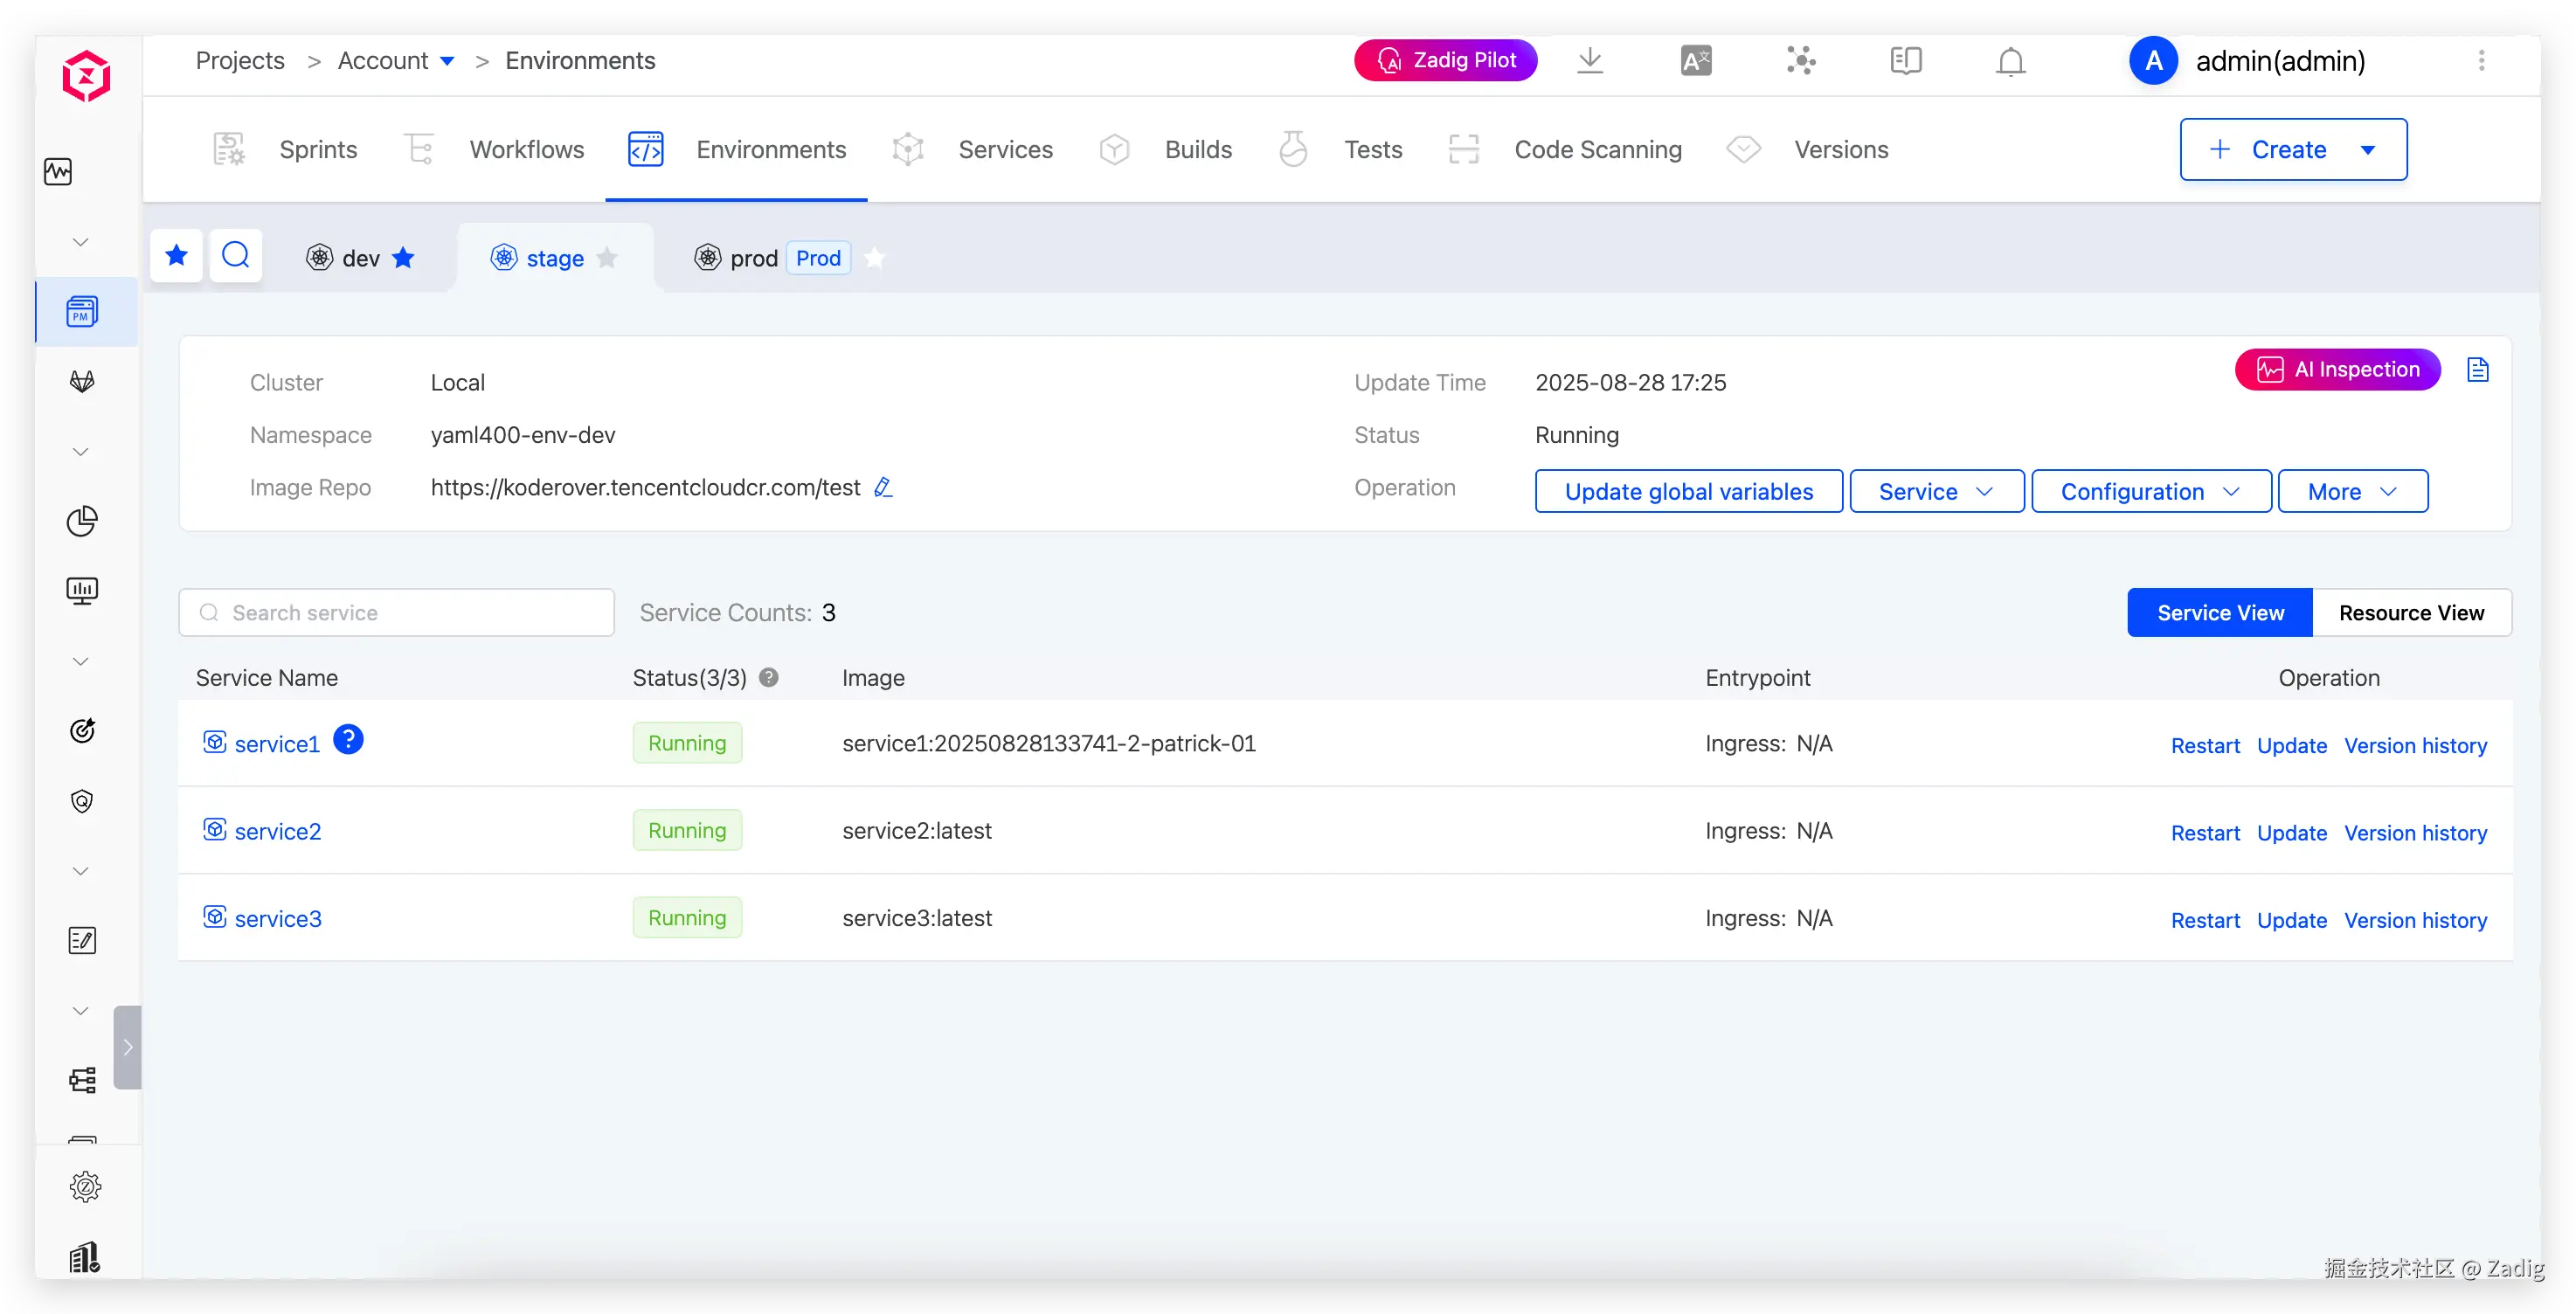Expand the Configuration dropdown

(2151, 491)
